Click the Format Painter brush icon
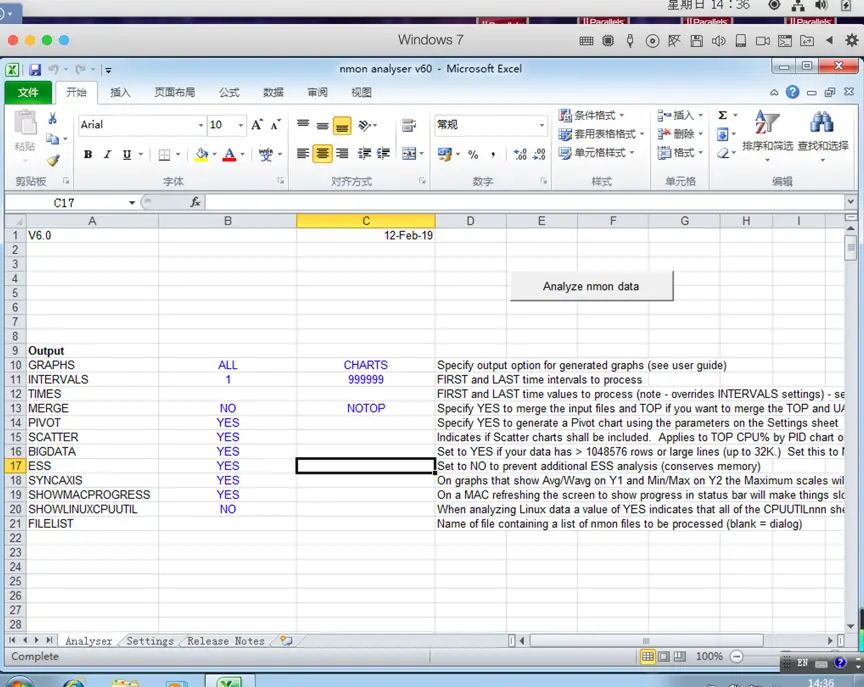The width and height of the screenshot is (864, 687). point(53,160)
